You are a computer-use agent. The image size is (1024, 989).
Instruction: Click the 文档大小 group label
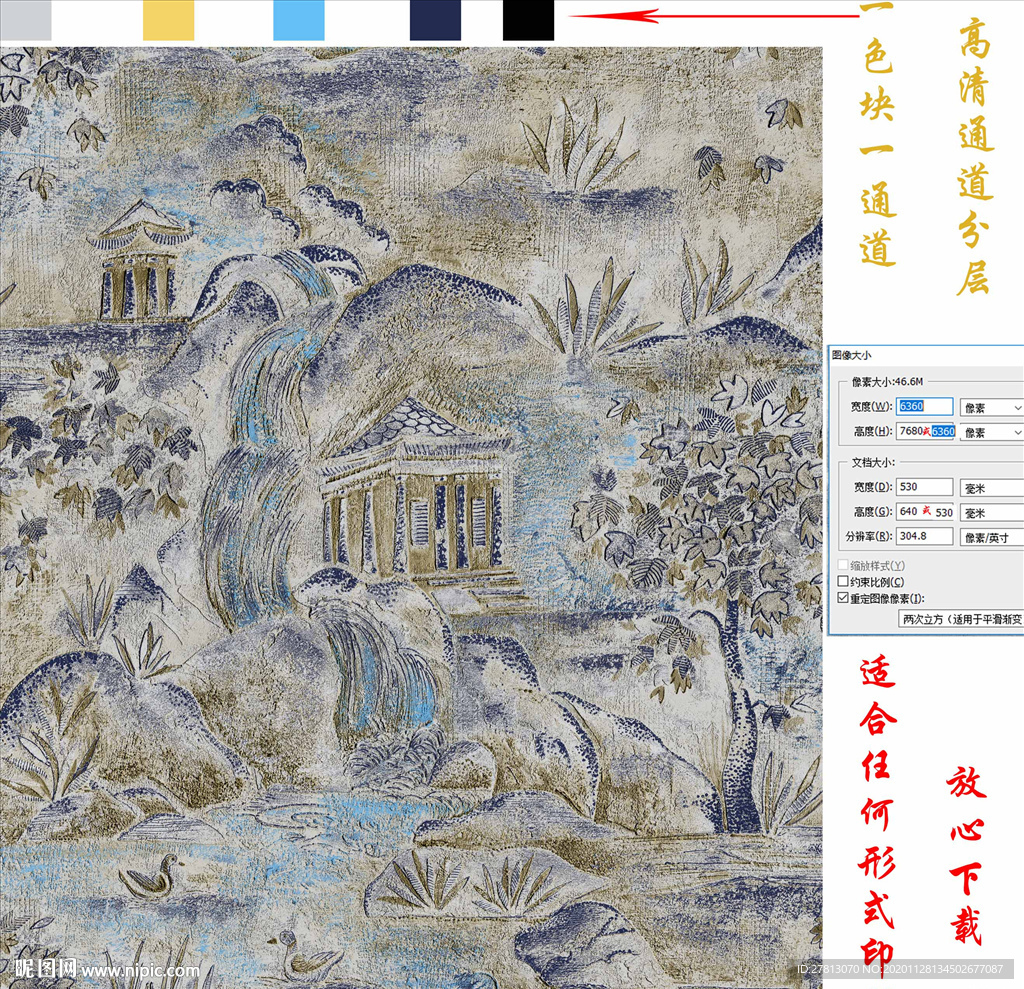pyautogui.click(x=872, y=462)
